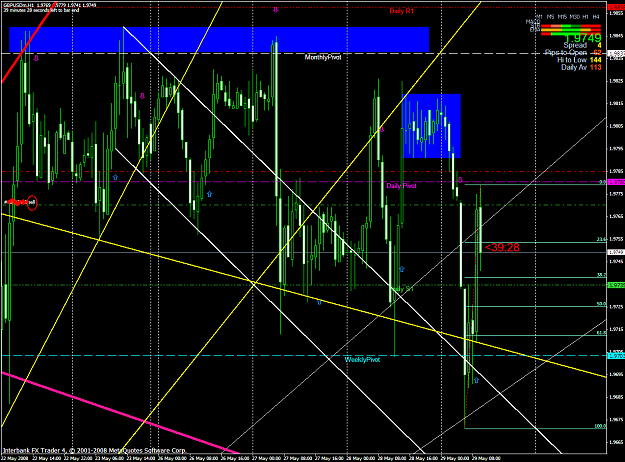Image resolution: width=625 pixels, height=462 pixels.
Task: Click the M15 timeframe header in signal panel
Action: (562, 17)
